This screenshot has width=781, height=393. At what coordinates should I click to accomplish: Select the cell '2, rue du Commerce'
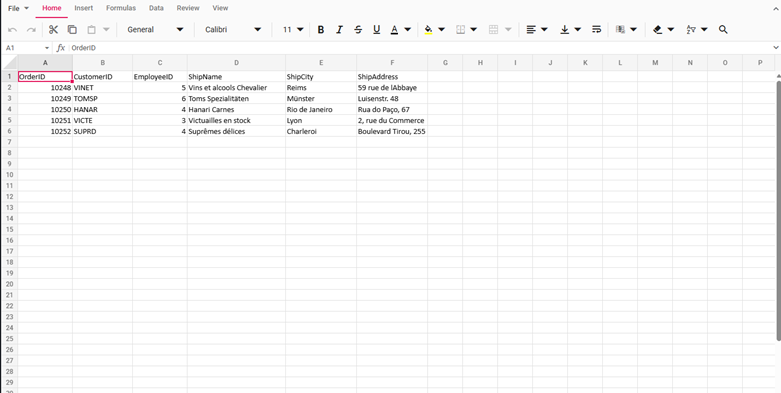pyautogui.click(x=392, y=121)
